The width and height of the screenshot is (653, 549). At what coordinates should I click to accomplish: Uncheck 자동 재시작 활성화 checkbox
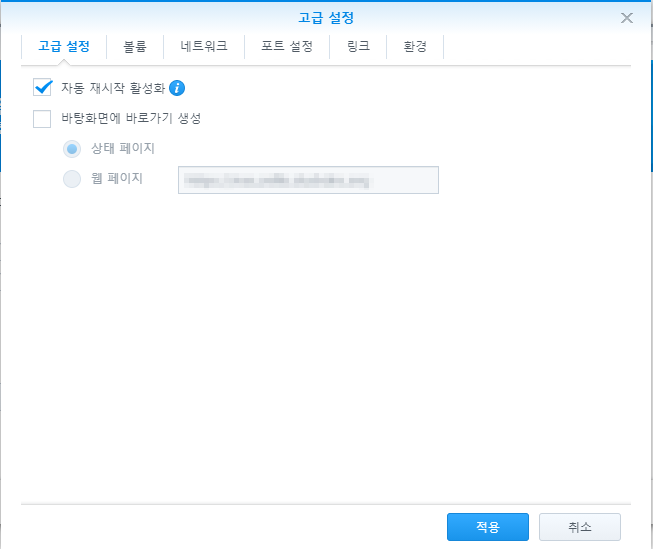(42, 87)
